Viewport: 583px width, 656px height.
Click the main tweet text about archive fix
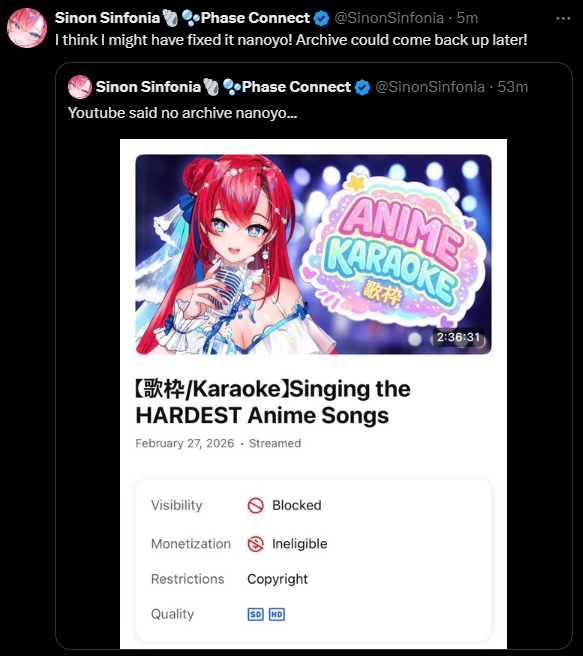(x=291, y=40)
